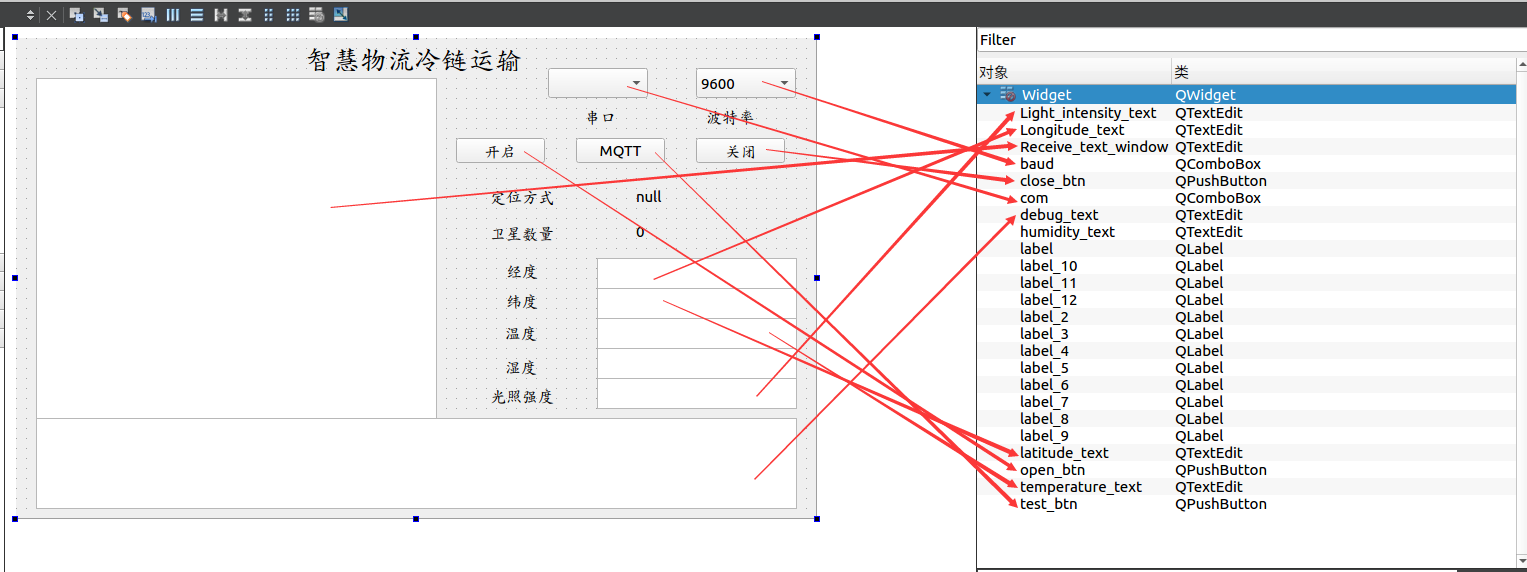The width and height of the screenshot is (1527, 572).
Task: Select baud in object tree
Action: (1036, 163)
